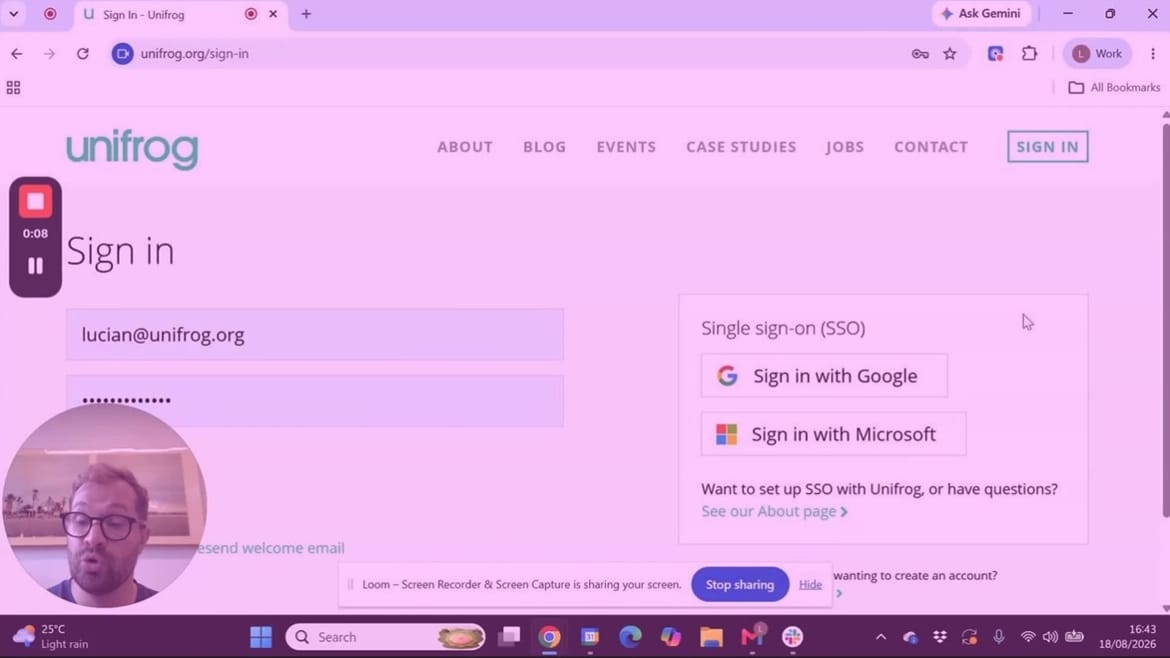
Task: Close the Sign In - Unifrog tab
Action: [x=273, y=14]
